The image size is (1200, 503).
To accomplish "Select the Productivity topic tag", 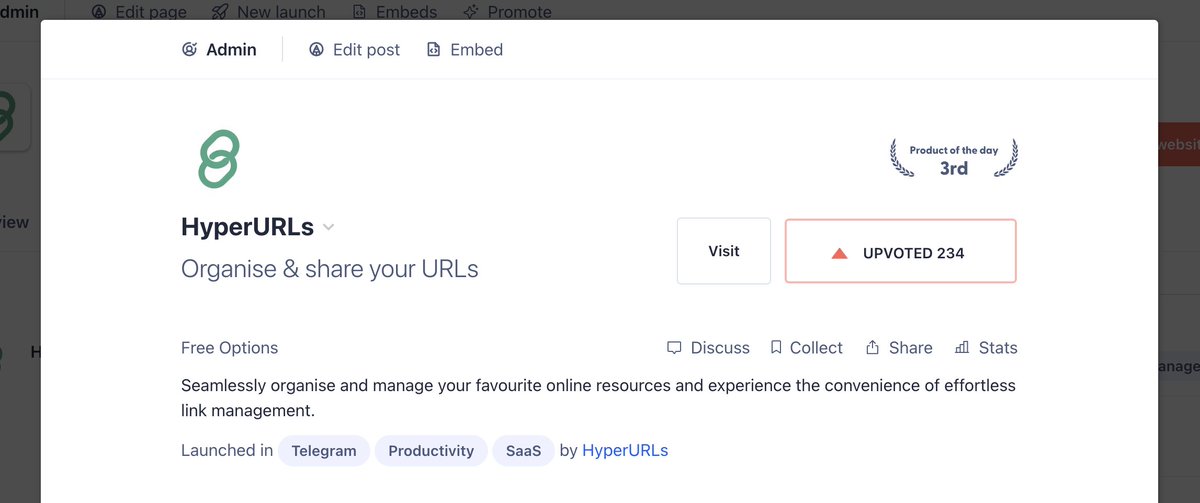I will point(431,451).
